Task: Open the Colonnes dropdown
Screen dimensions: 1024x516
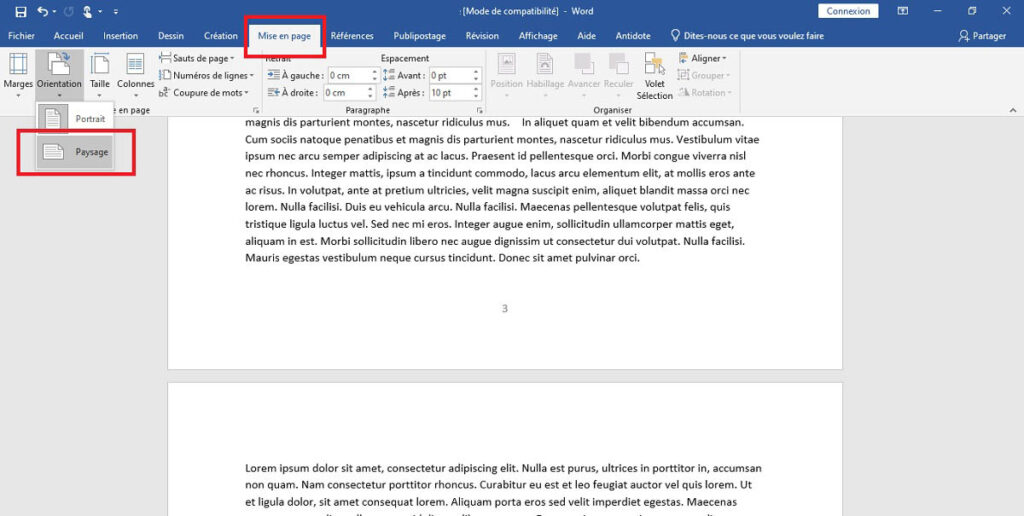Action: tap(135, 74)
